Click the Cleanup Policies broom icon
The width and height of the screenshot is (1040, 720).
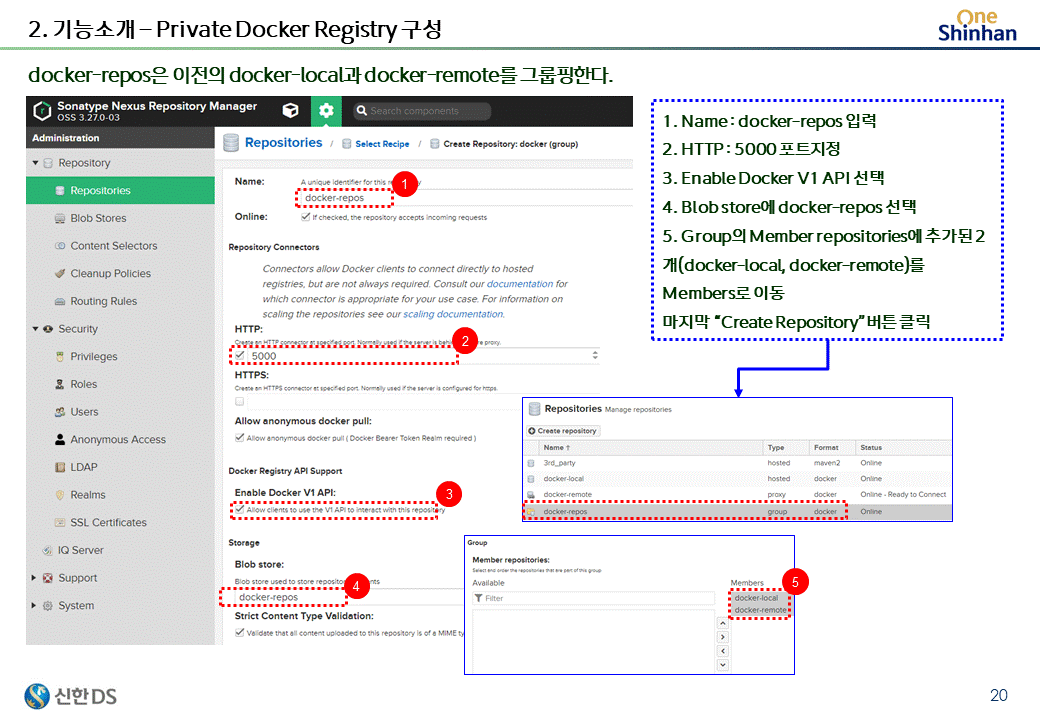point(60,274)
